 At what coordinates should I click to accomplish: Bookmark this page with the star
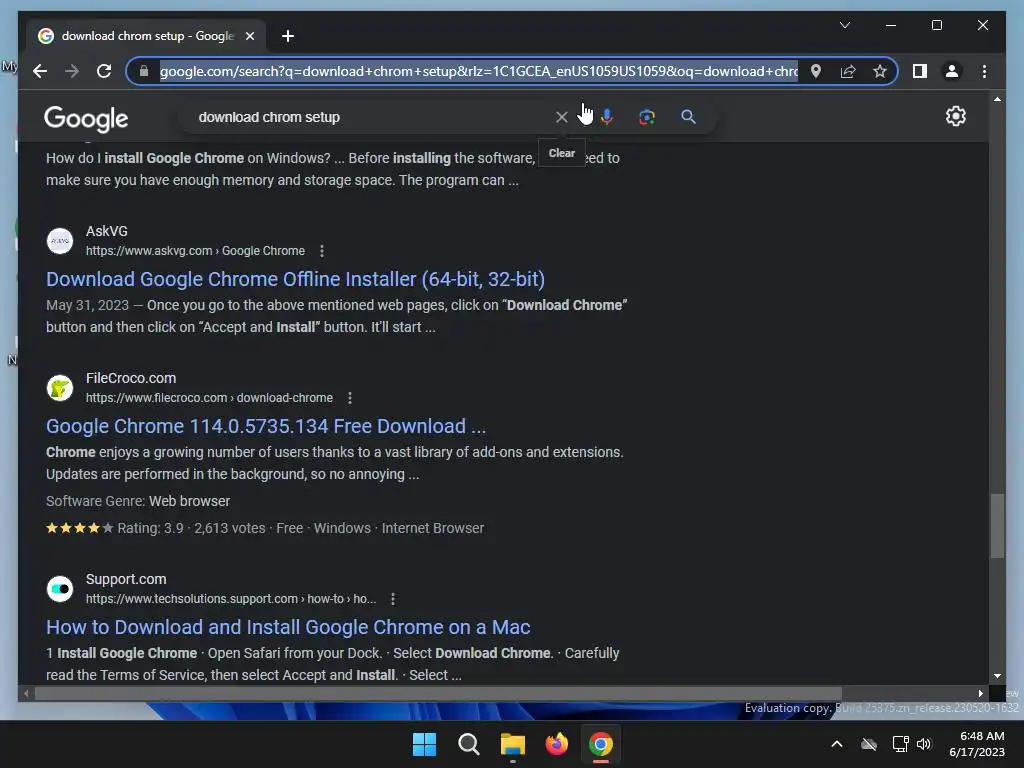tap(880, 71)
